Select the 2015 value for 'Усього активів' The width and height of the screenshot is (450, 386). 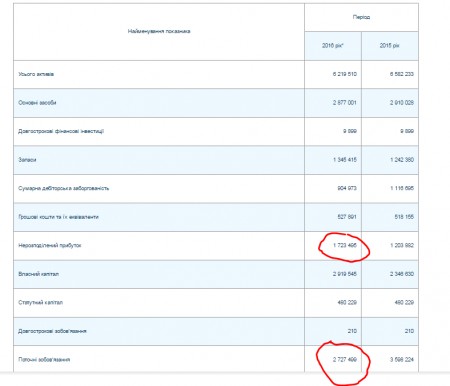[402, 74]
